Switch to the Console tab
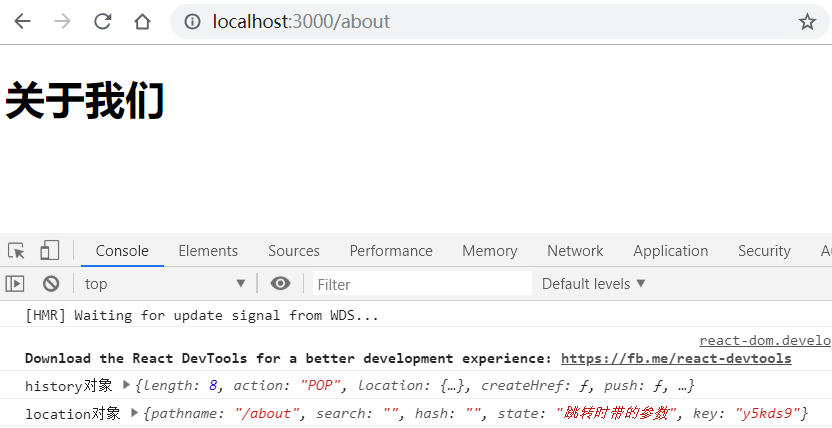The height and width of the screenshot is (428, 832). [122, 251]
